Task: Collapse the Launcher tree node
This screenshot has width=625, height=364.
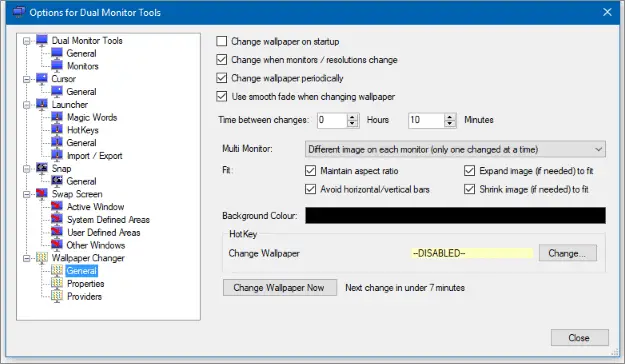Action: click(x=27, y=105)
